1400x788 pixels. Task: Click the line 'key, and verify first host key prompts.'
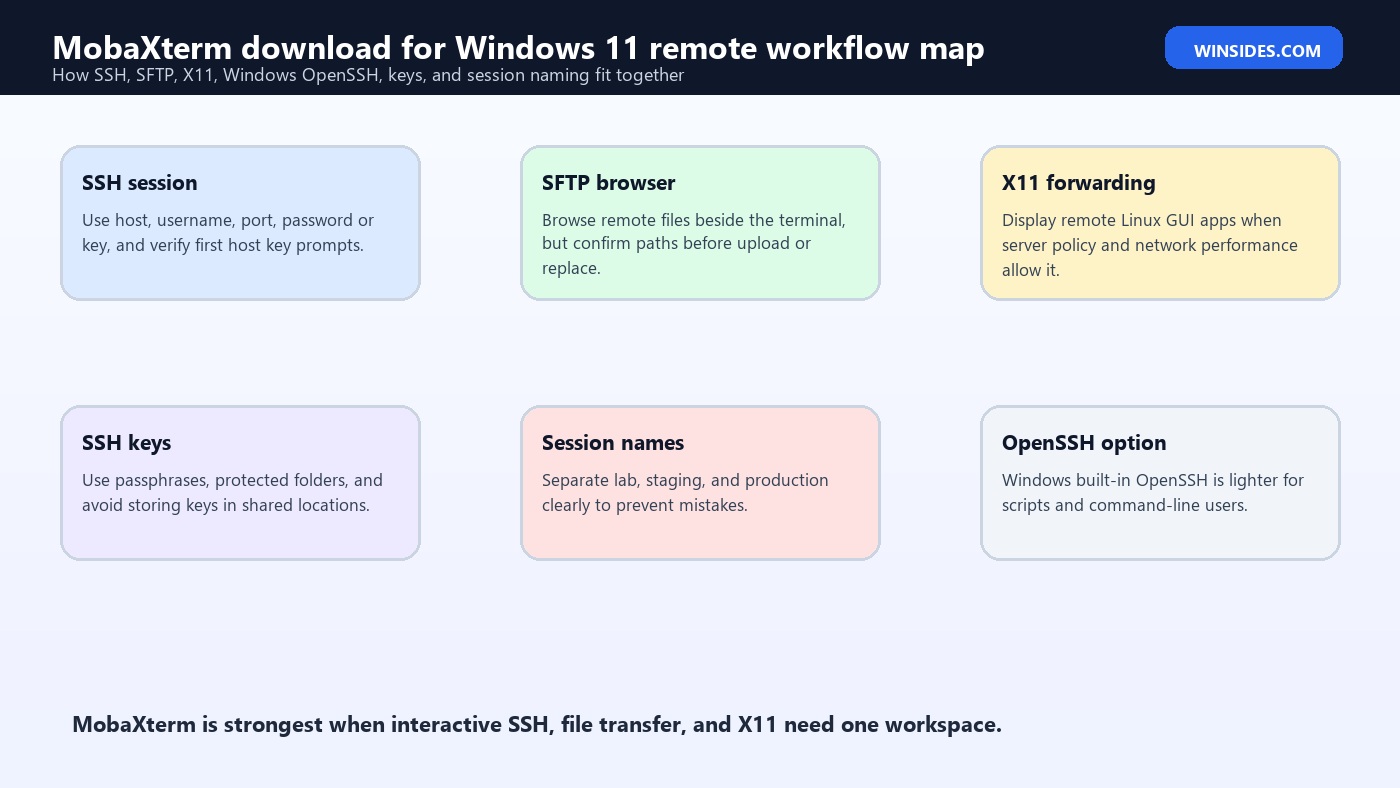(x=222, y=245)
